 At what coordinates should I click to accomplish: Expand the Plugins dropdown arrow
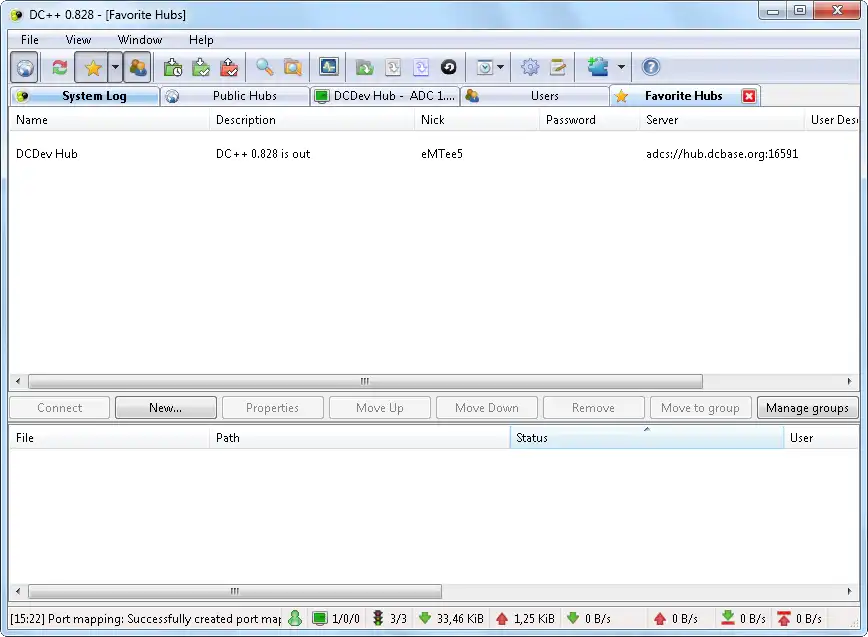[x=621, y=68]
